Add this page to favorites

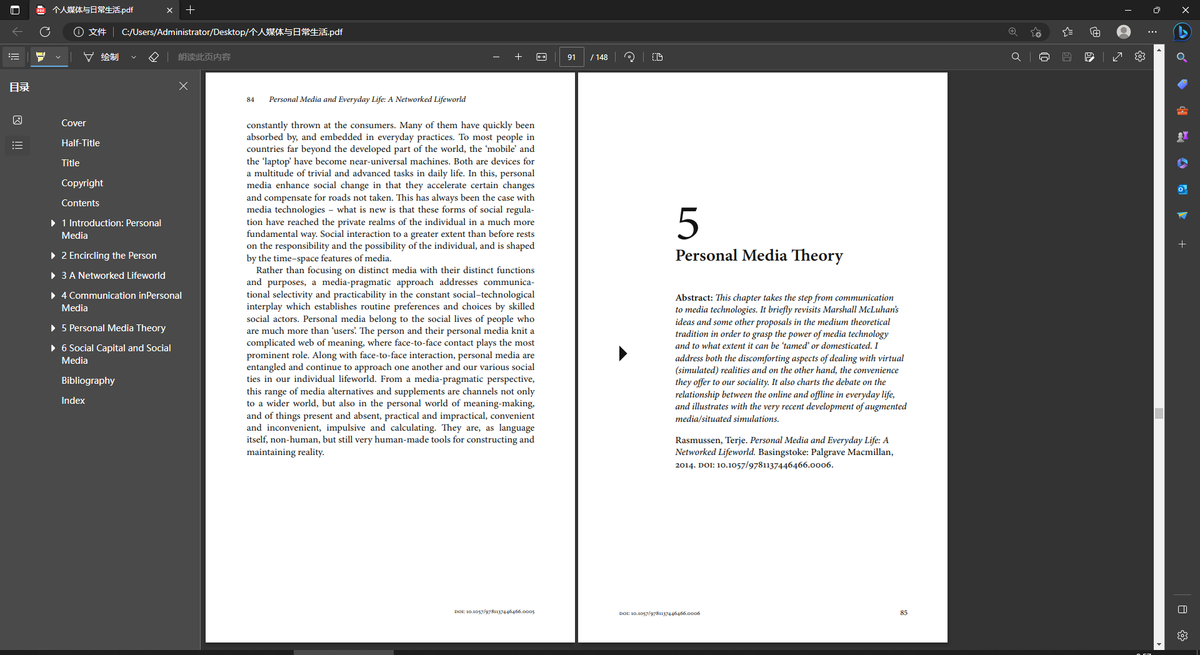pos(1037,32)
